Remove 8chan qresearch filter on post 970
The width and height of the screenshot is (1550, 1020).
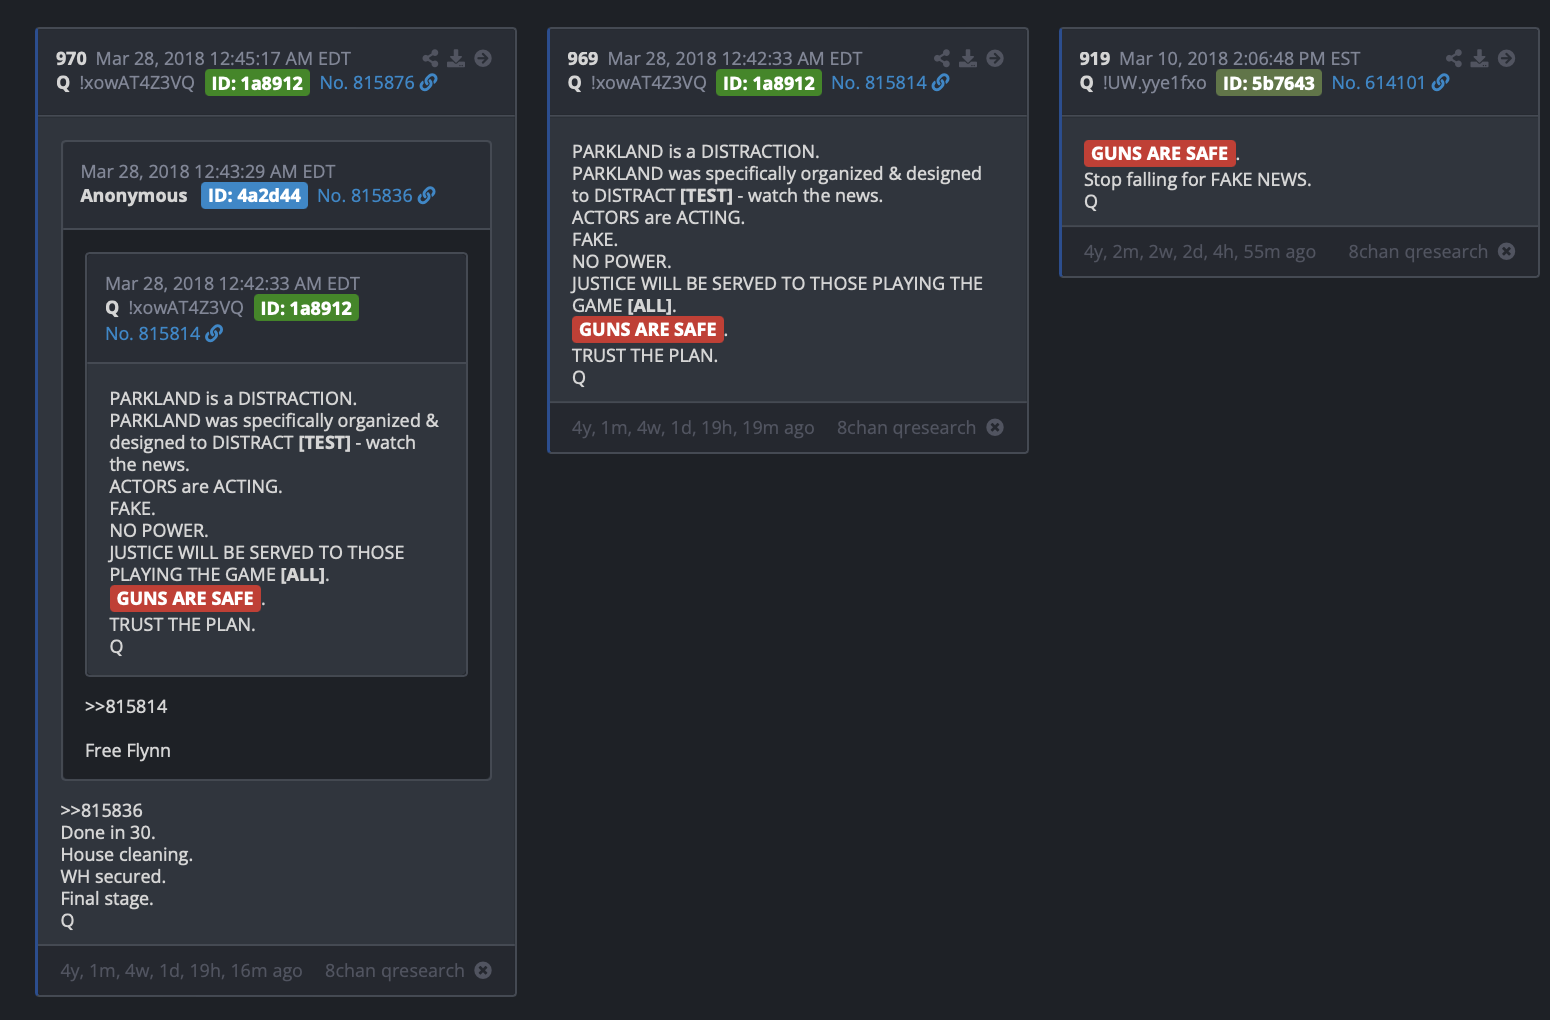pyautogui.click(x=483, y=970)
